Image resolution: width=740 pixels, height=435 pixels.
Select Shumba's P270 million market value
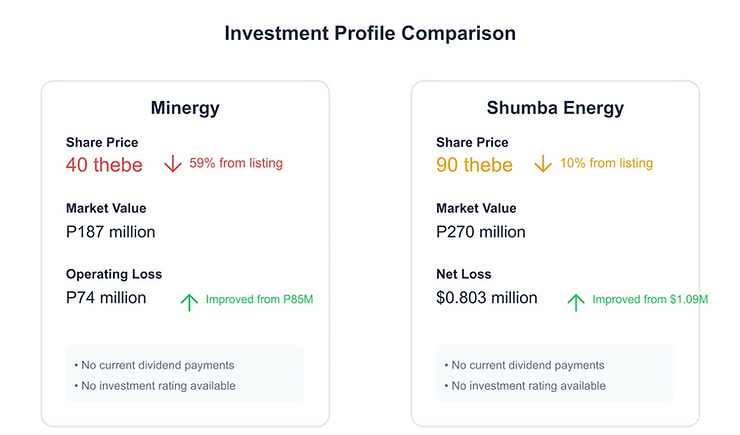point(480,232)
